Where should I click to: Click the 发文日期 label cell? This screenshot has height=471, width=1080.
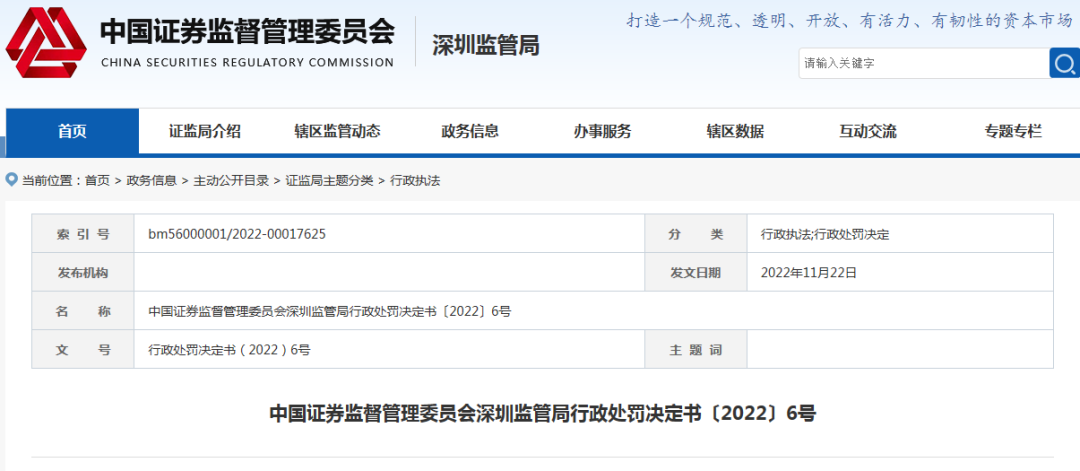tap(696, 273)
